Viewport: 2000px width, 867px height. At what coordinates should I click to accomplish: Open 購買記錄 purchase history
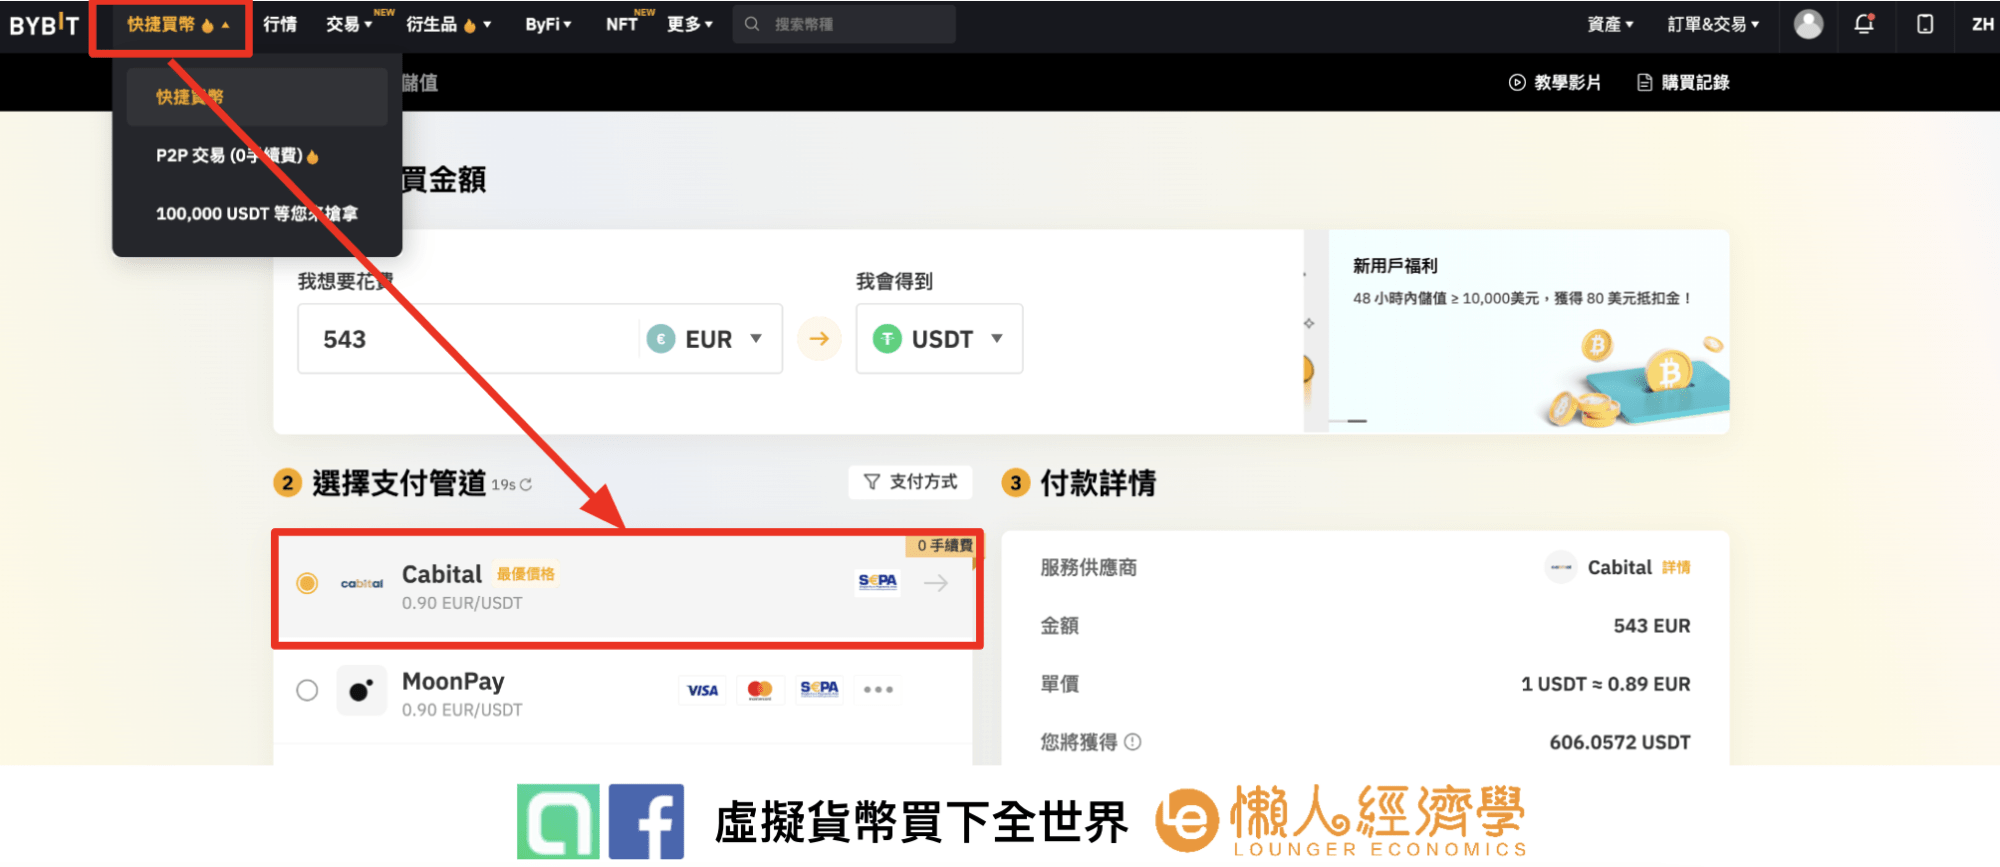(x=1695, y=83)
